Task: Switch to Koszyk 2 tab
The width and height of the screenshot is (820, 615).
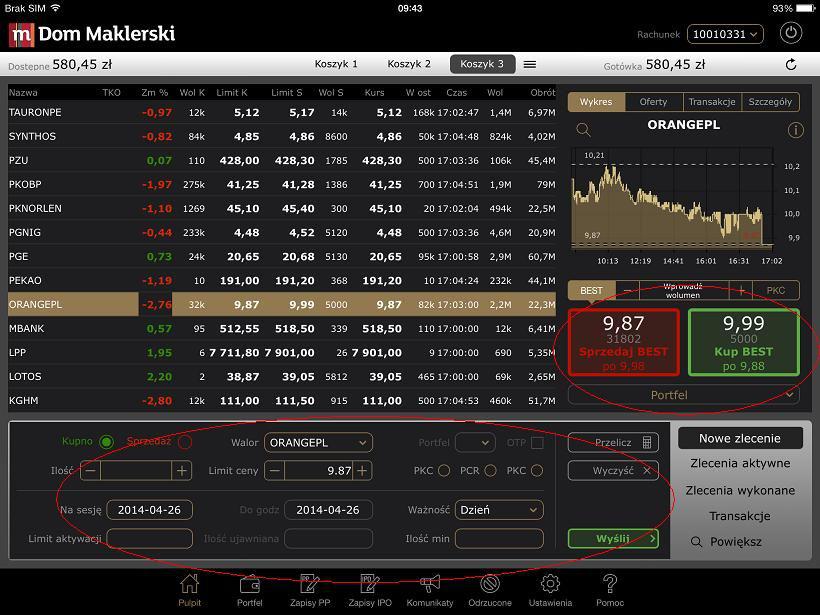Action: click(409, 64)
